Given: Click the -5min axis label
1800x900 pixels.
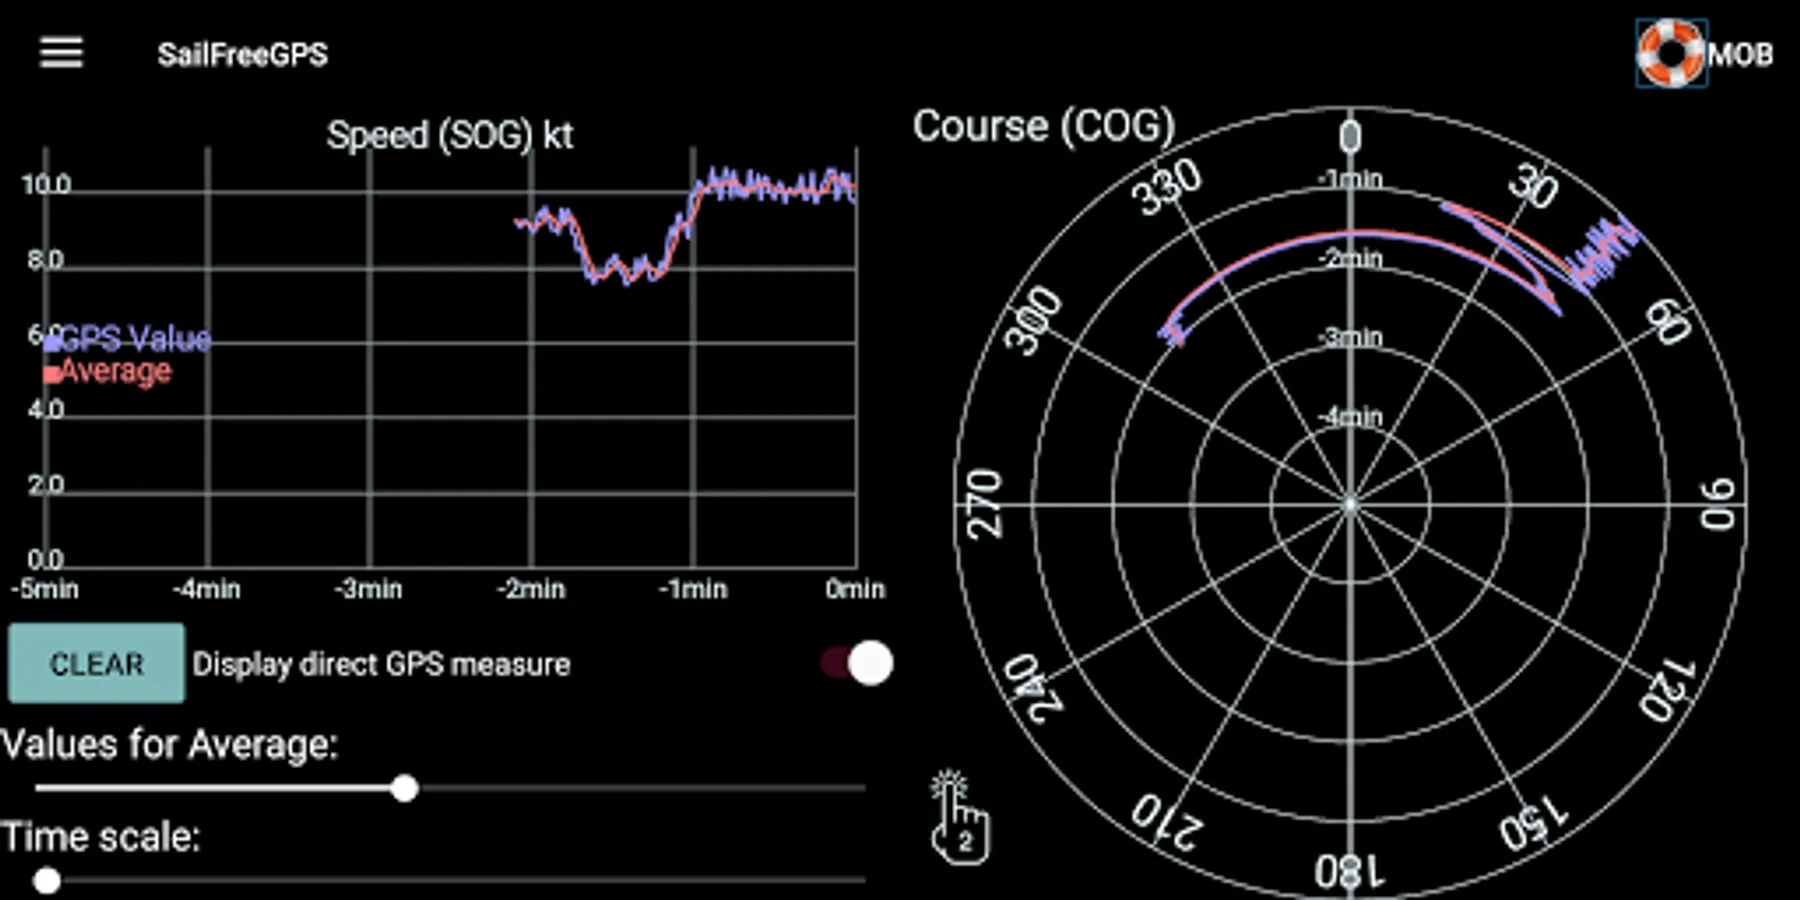Looking at the screenshot, I should [45, 589].
